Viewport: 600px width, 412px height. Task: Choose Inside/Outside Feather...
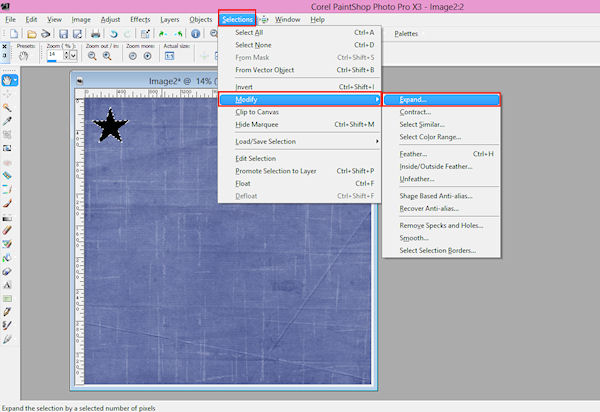point(441,166)
